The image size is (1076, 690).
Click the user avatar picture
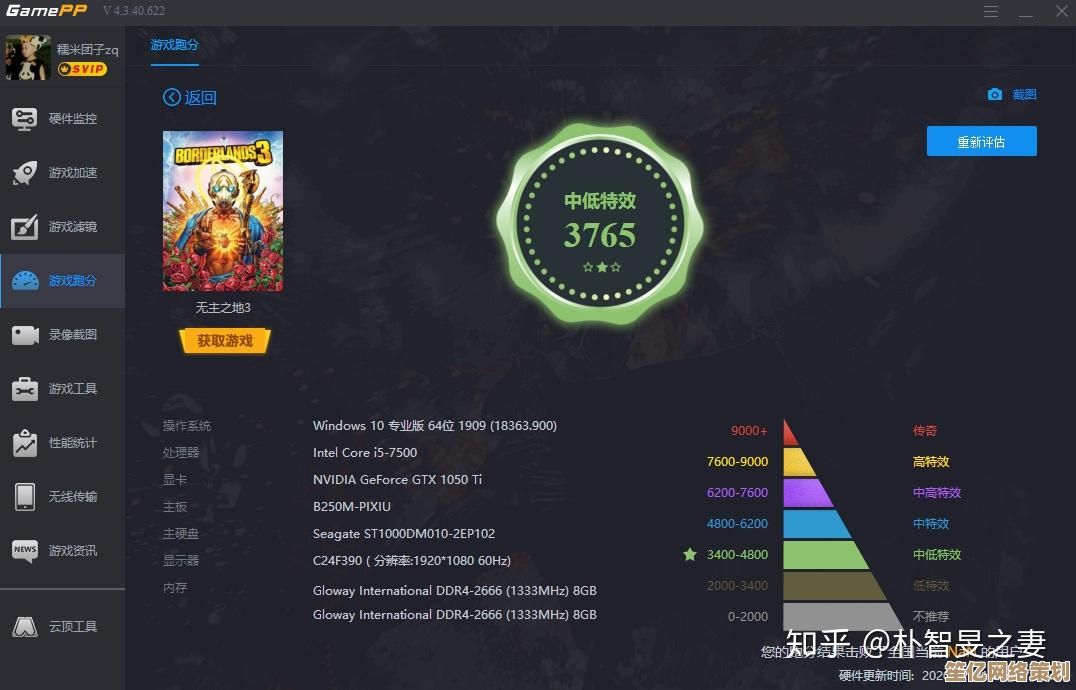28,58
